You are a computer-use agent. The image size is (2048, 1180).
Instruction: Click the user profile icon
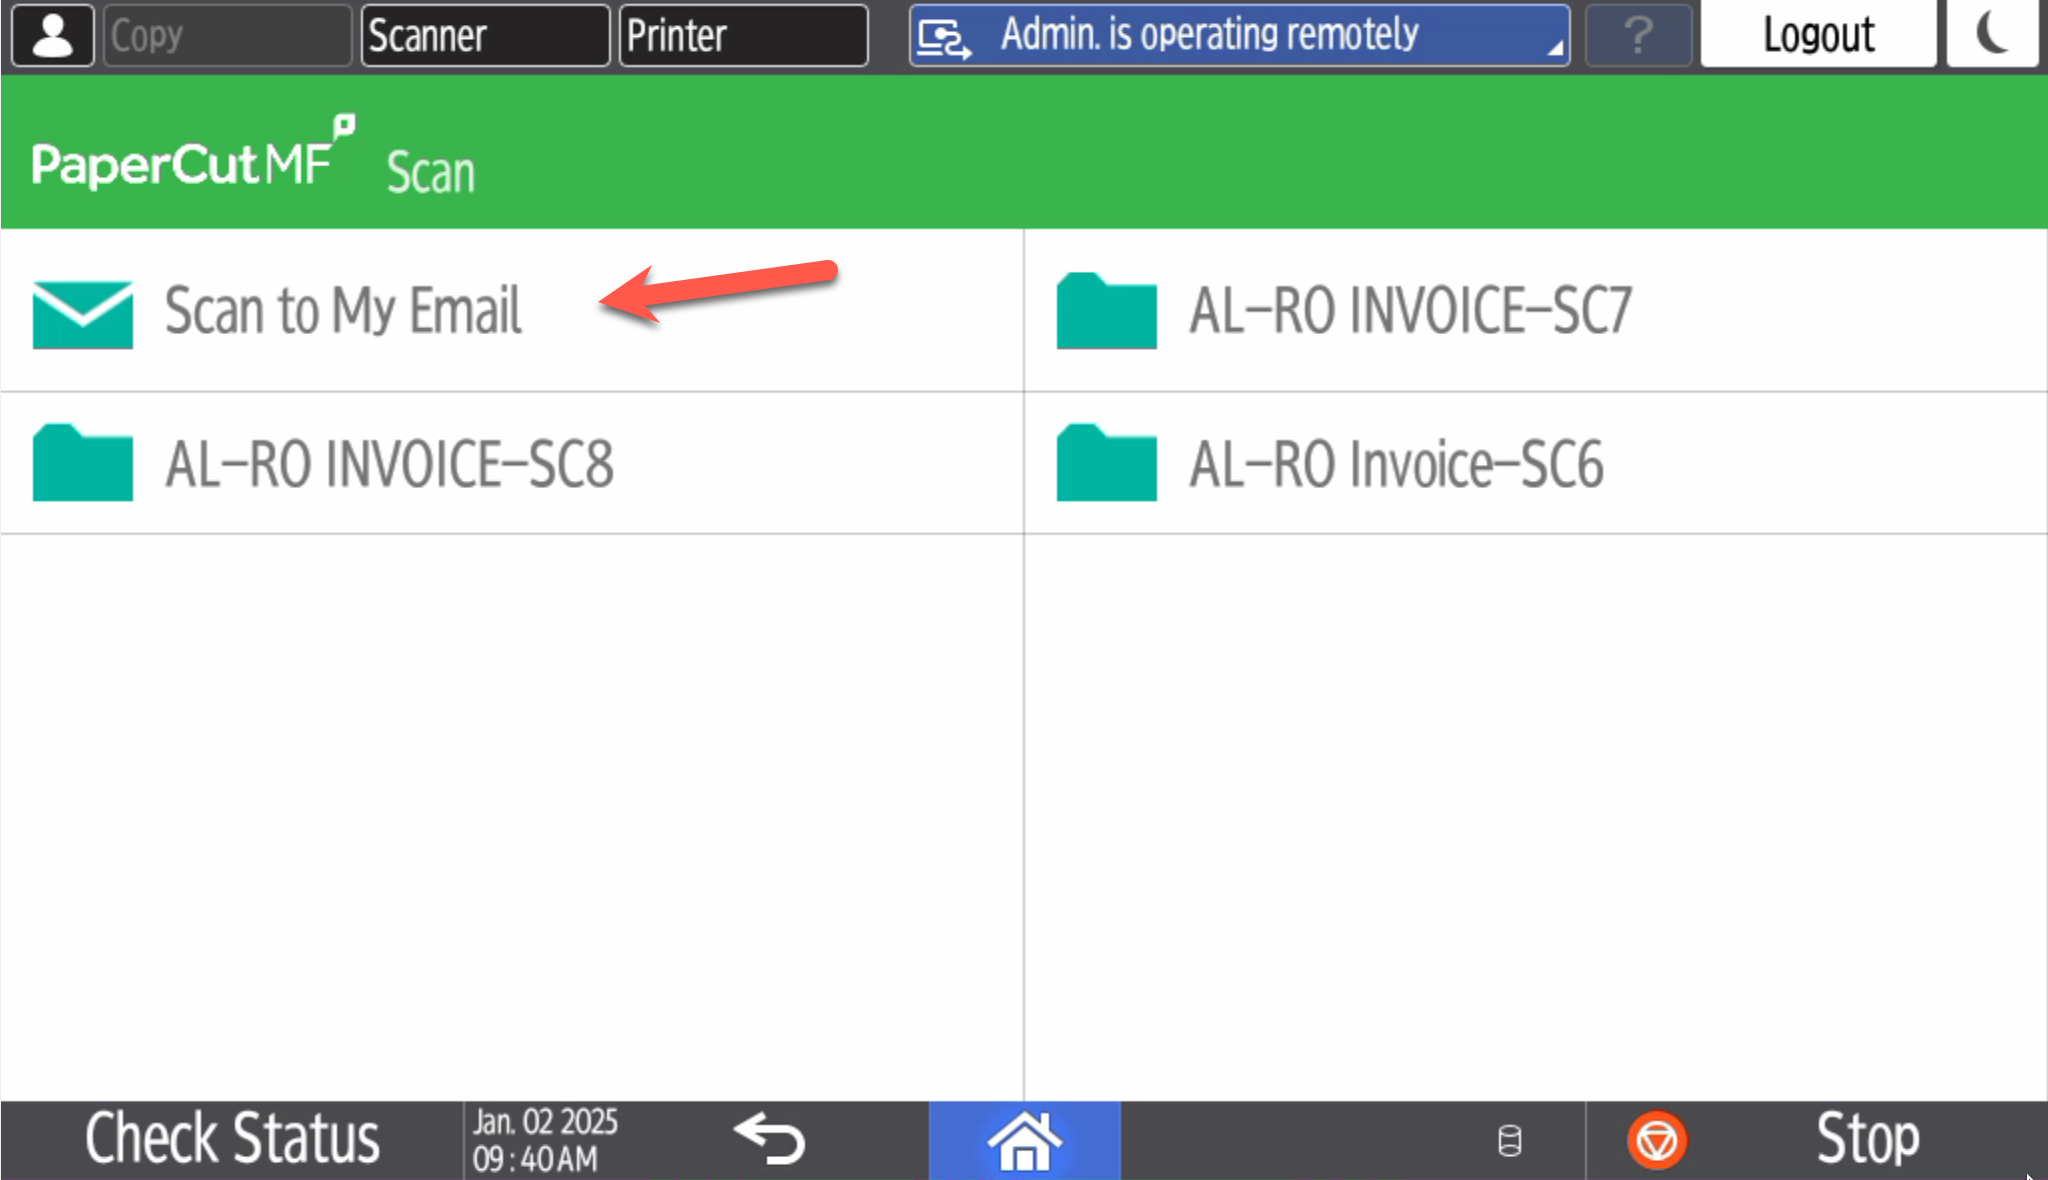tap(53, 35)
